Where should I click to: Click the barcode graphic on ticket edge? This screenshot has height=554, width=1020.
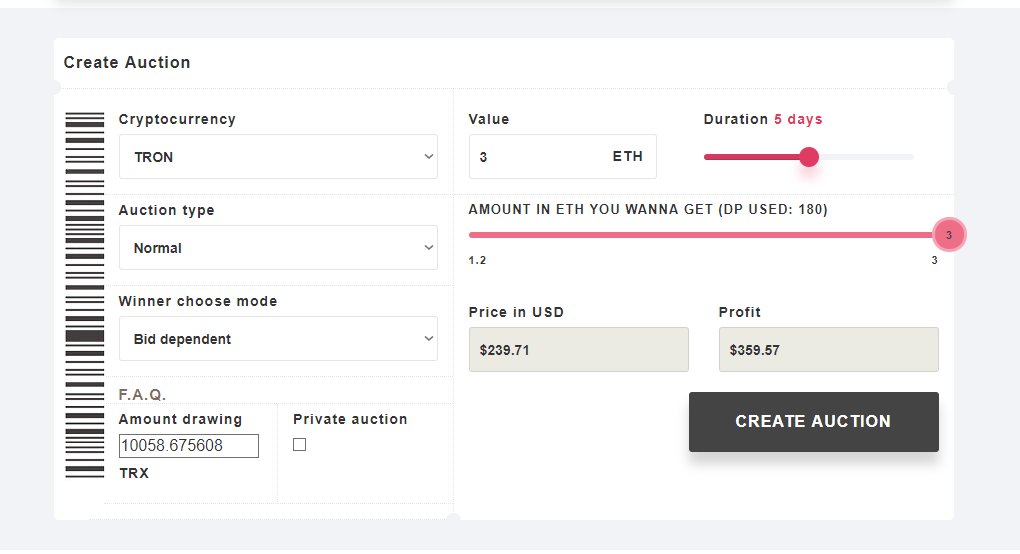pos(85,295)
